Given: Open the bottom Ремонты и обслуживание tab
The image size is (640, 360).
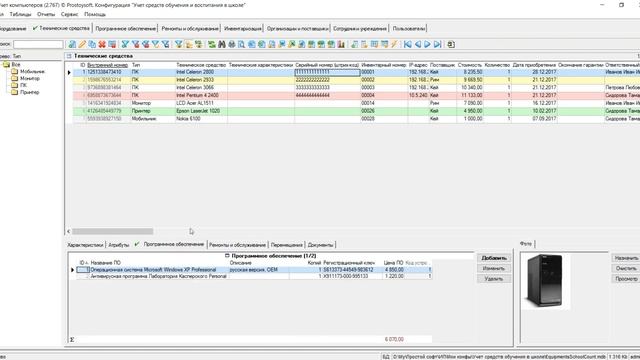Looking at the screenshot, I should coord(237,245).
